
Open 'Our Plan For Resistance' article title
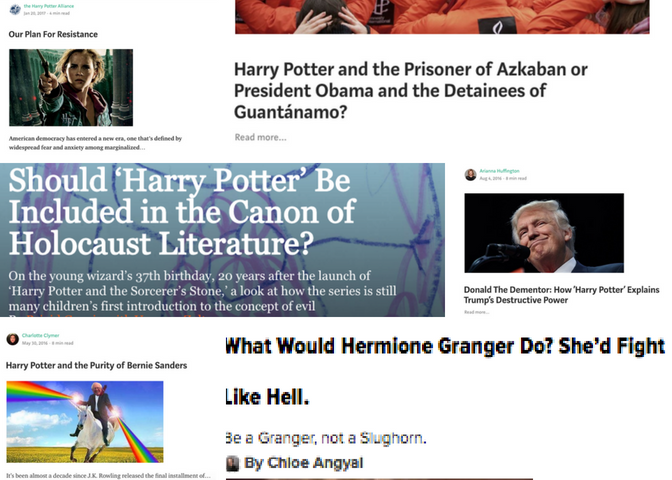(53, 34)
